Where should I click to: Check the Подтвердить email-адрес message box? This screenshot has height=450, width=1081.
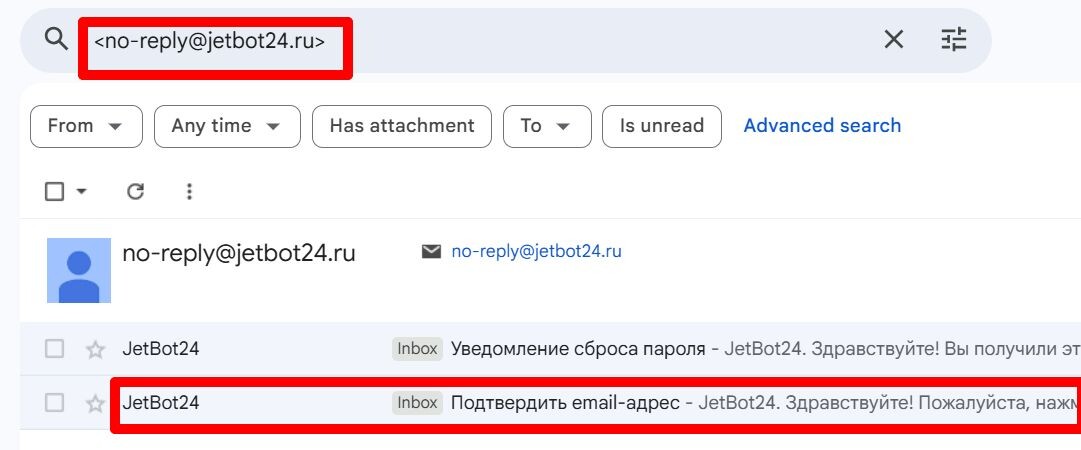pyautogui.click(x=55, y=403)
